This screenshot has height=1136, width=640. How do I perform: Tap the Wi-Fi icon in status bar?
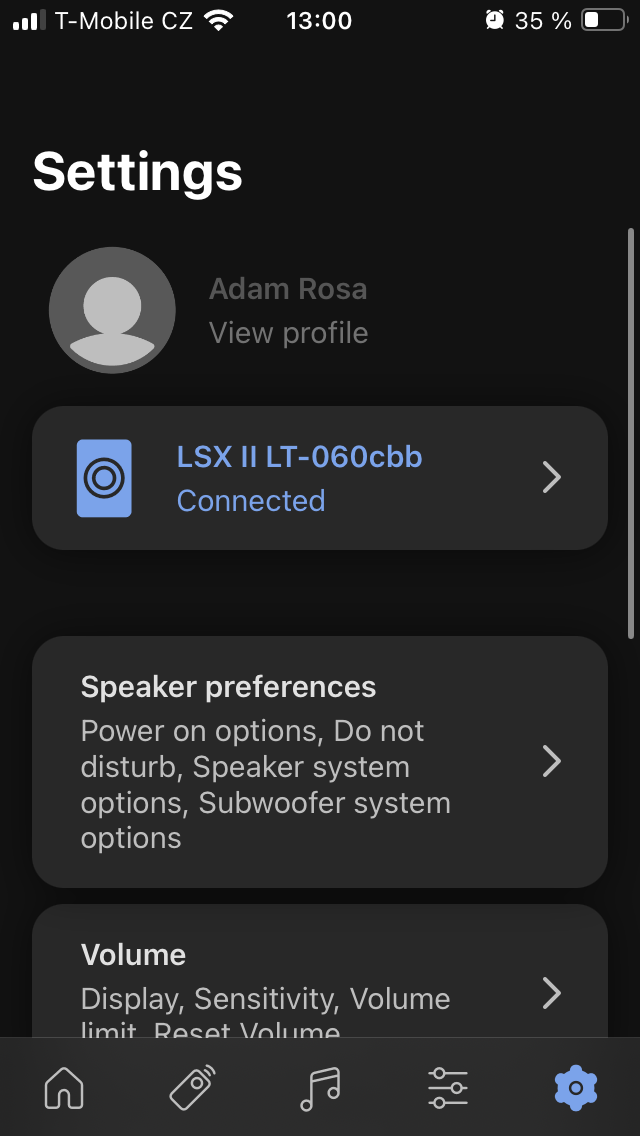(x=217, y=20)
